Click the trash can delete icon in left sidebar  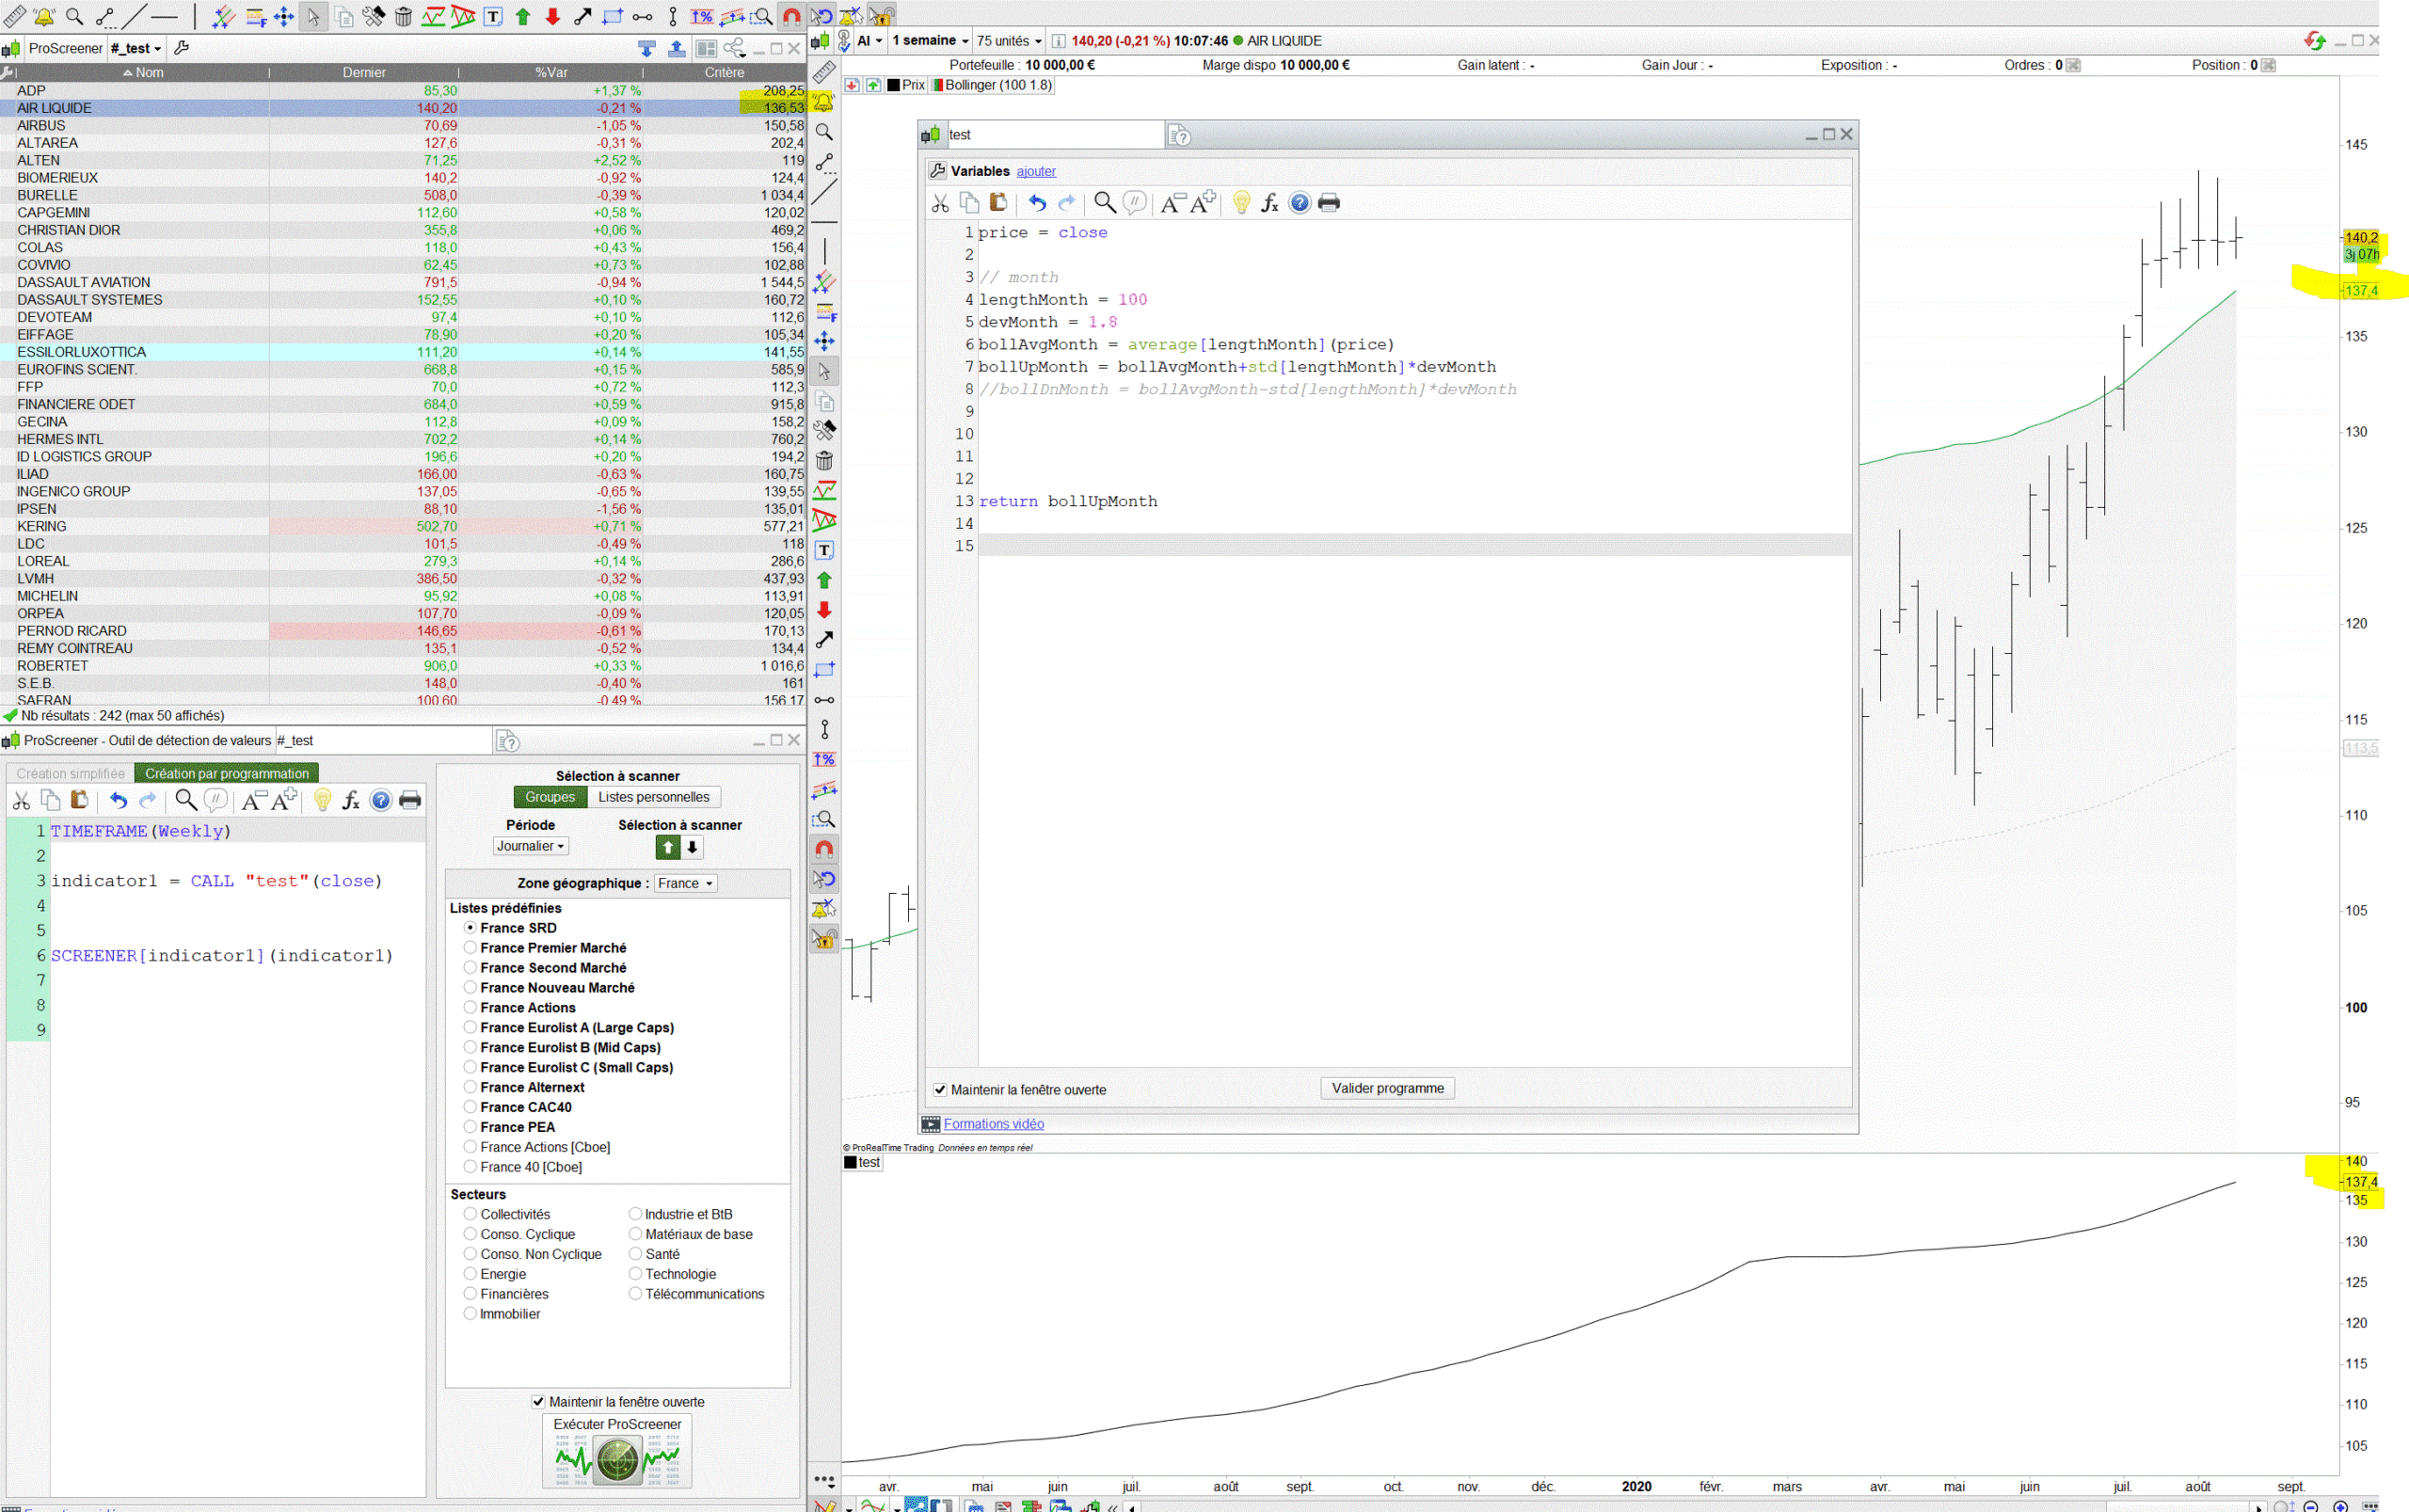pyautogui.click(x=824, y=461)
